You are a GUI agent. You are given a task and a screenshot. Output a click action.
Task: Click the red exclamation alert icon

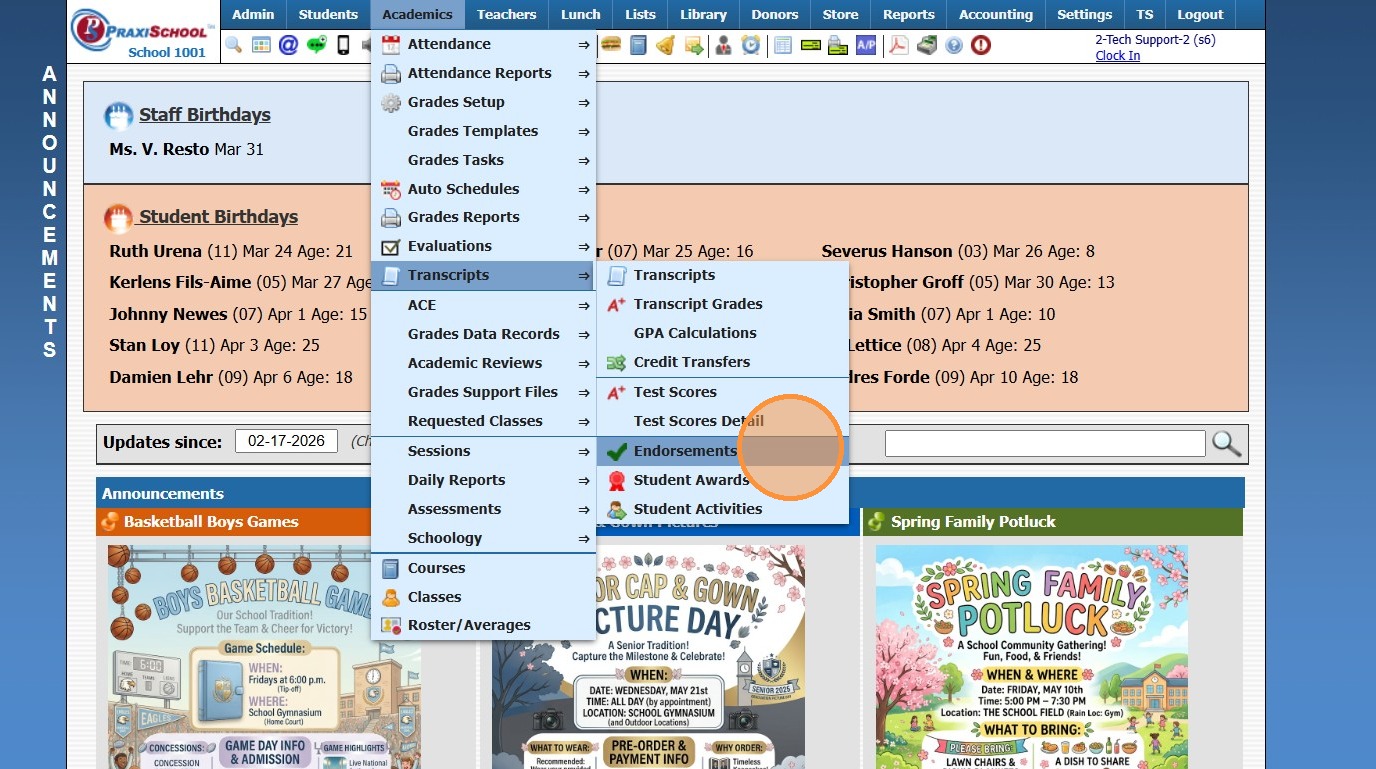981,45
